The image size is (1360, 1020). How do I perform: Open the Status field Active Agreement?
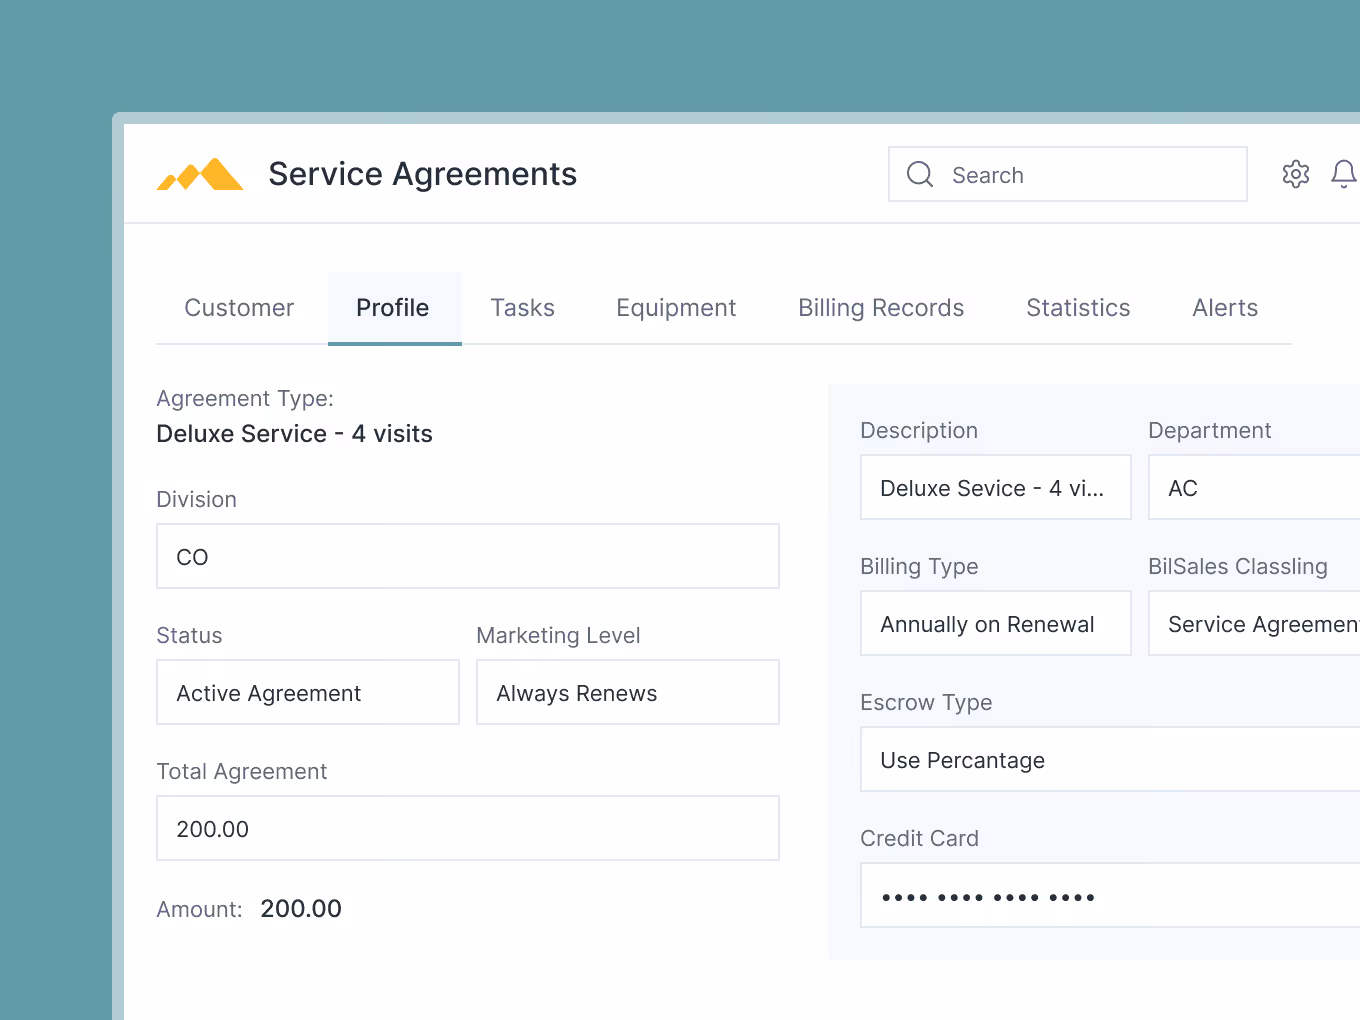coord(308,692)
